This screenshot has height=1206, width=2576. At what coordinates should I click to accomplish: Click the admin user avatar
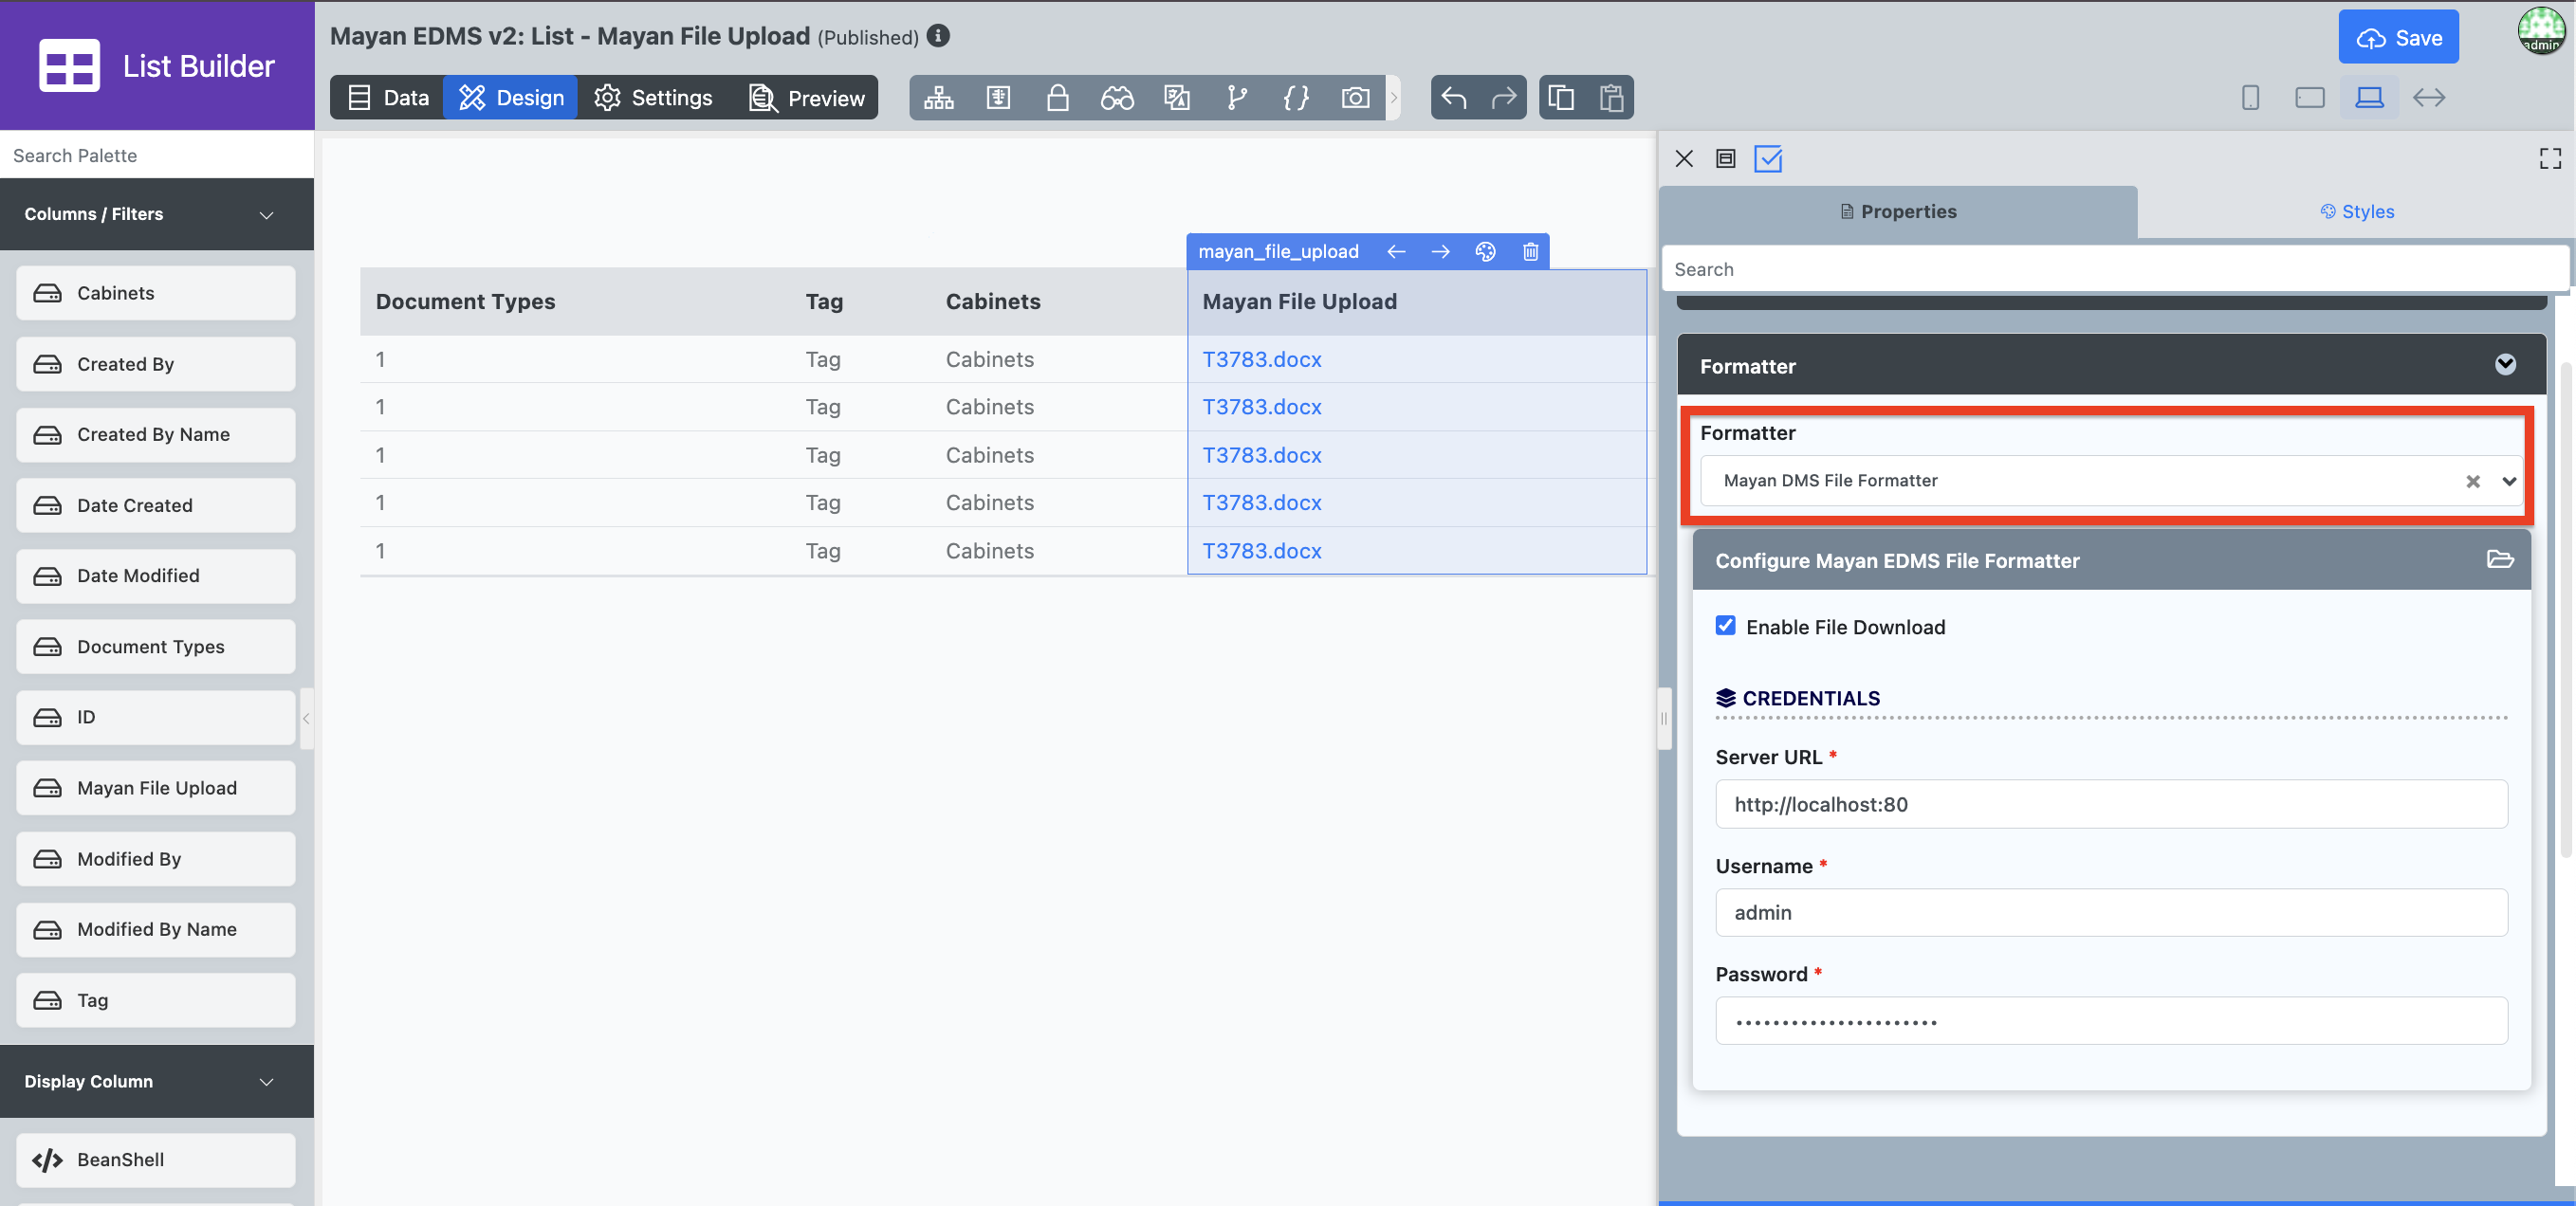(x=2541, y=30)
